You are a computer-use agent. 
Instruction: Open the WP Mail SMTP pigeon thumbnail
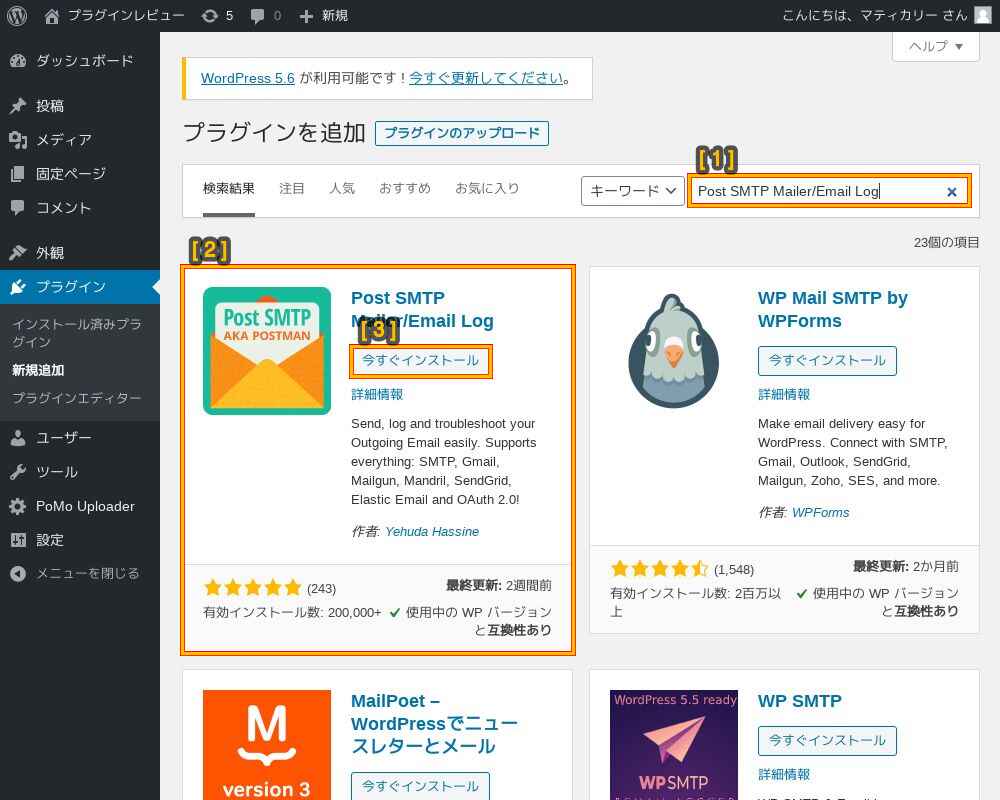click(x=673, y=351)
